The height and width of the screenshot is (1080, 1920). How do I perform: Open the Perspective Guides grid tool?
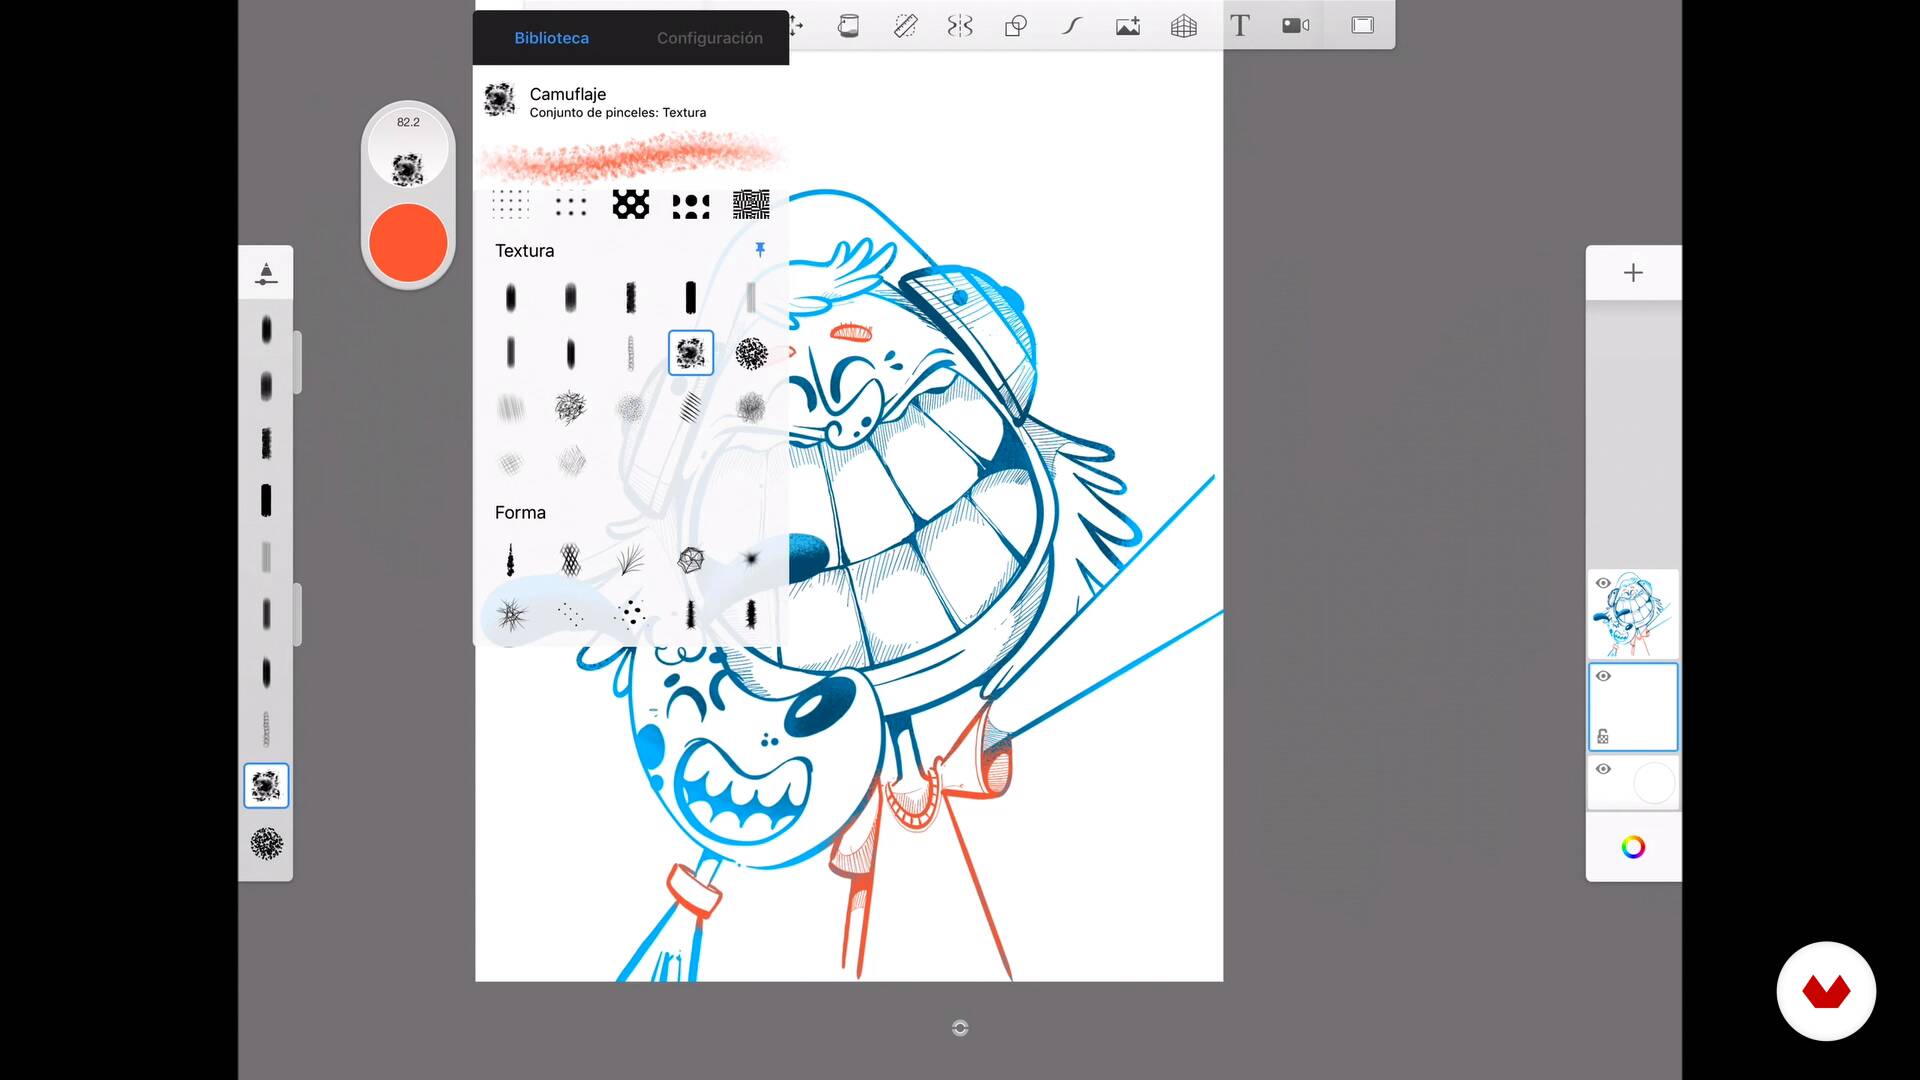[x=1184, y=26]
